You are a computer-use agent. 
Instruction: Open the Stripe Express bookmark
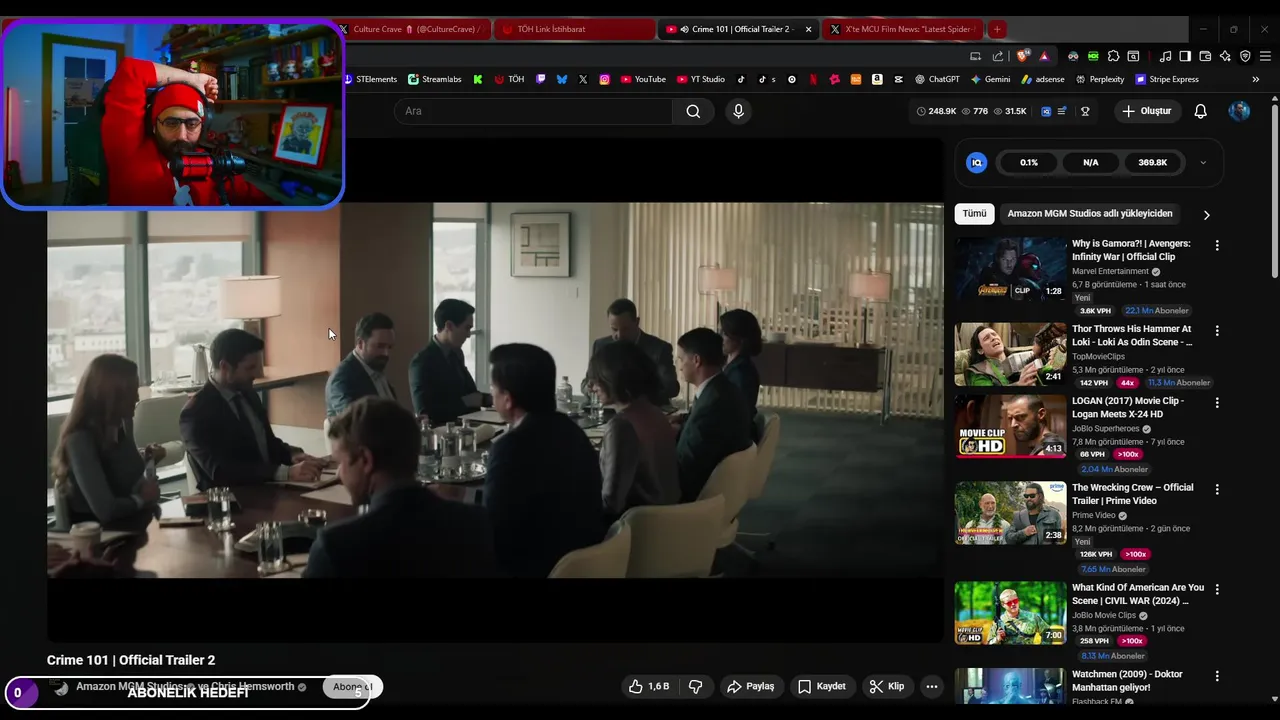click(x=1166, y=79)
